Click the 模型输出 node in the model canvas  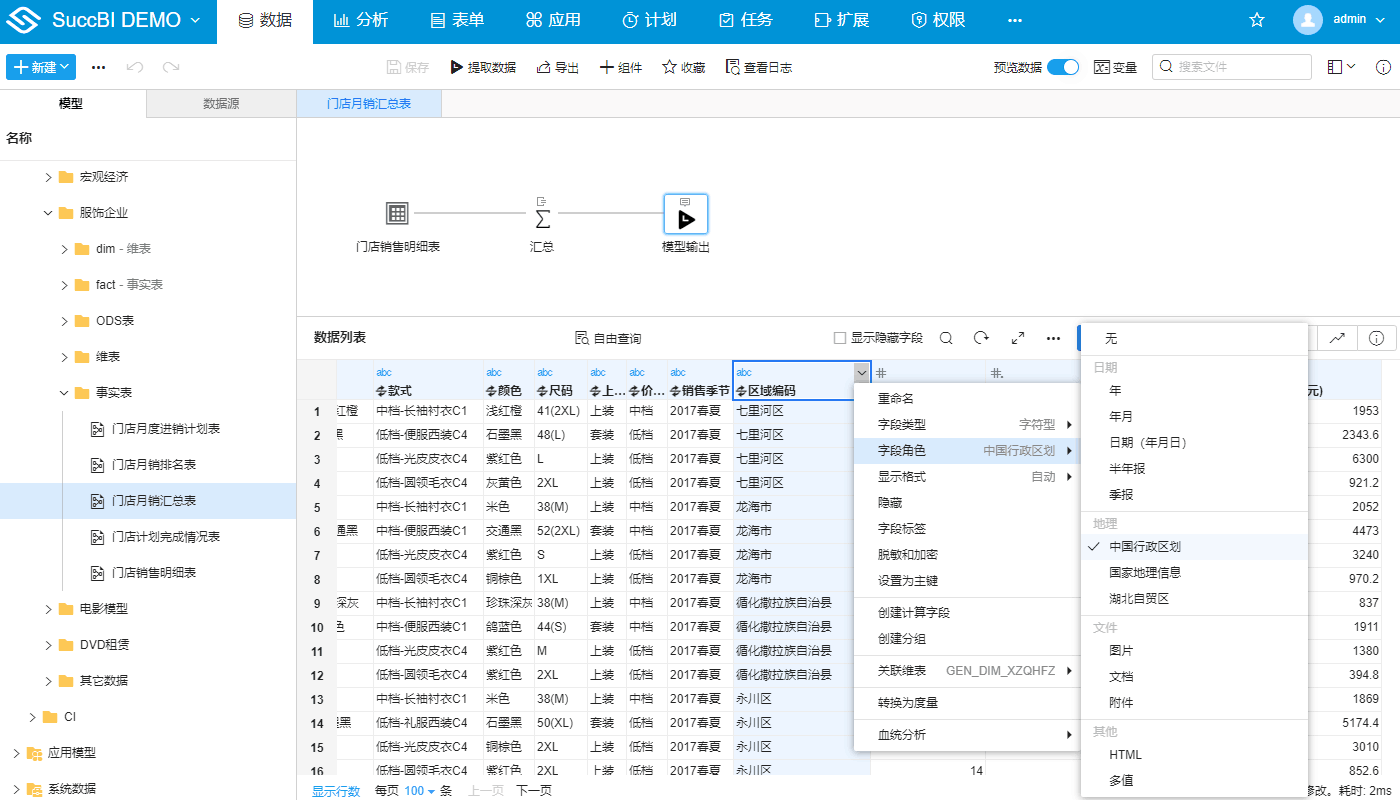pyautogui.click(x=685, y=213)
